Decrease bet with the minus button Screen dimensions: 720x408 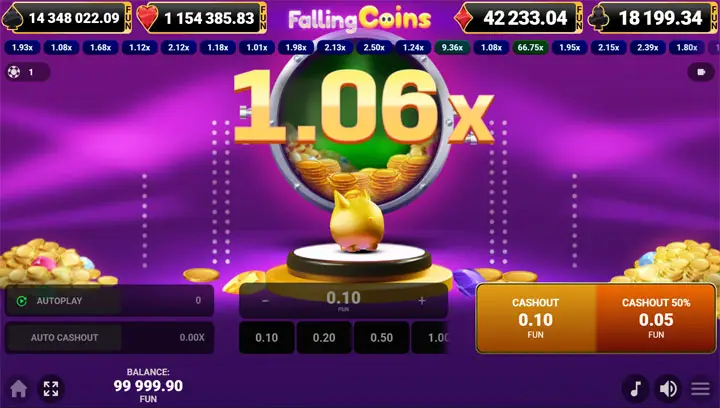[265, 301]
